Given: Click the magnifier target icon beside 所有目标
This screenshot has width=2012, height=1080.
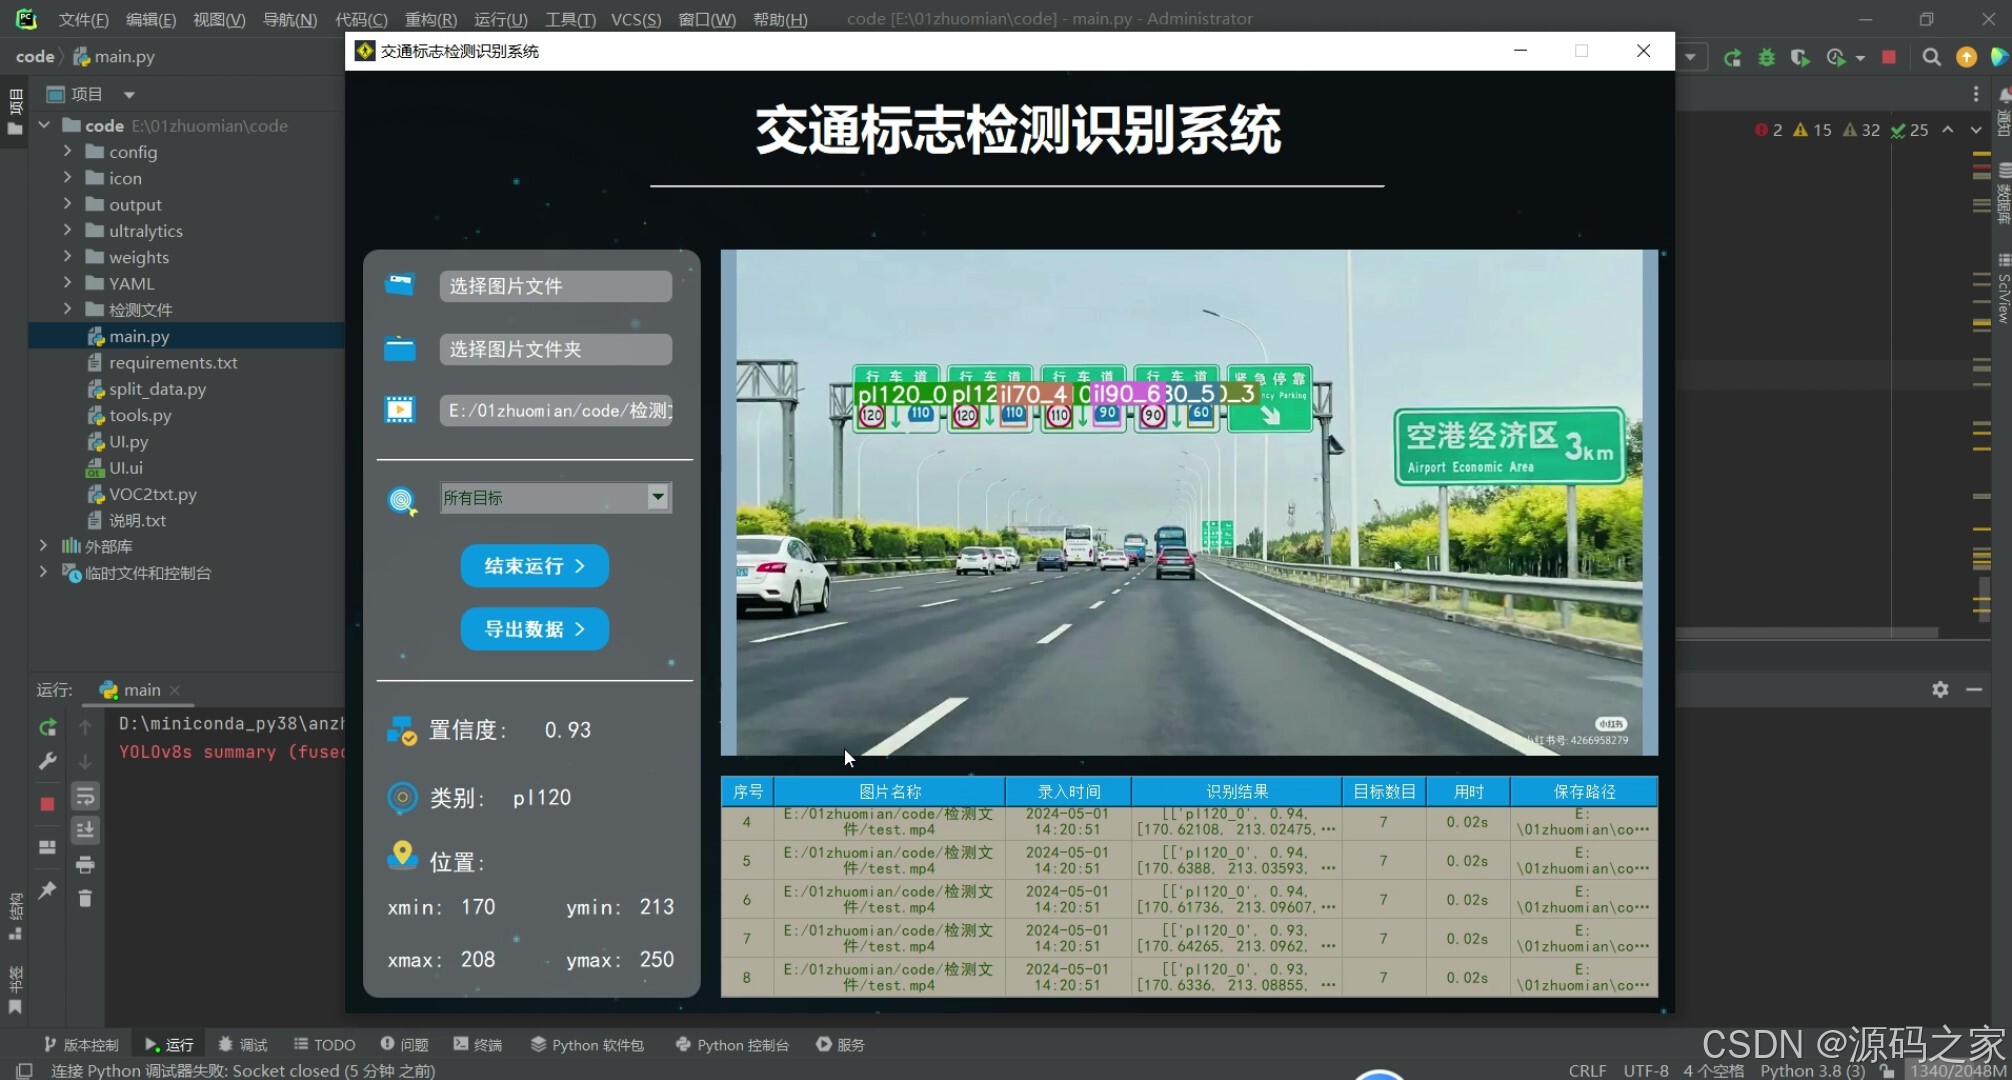Looking at the screenshot, I should [x=402, y=500].
